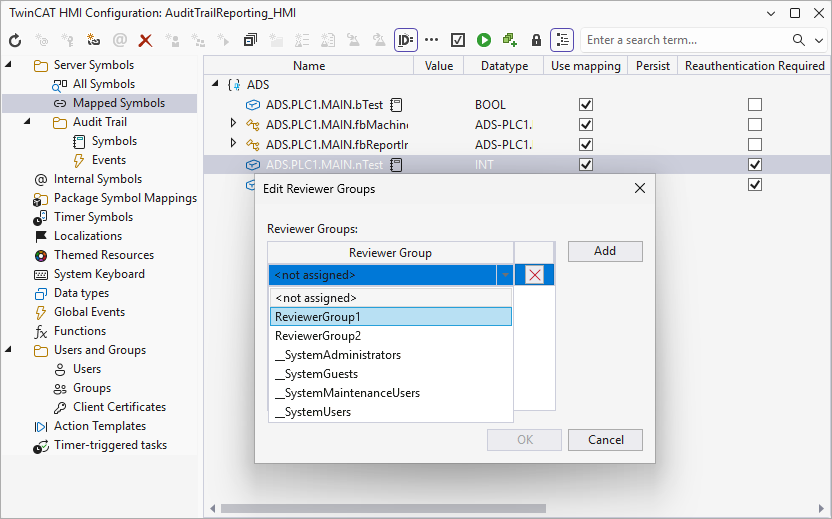Click the window options down chevron
This screenshot has height=519, width=832.
click(x=771, y=14)
